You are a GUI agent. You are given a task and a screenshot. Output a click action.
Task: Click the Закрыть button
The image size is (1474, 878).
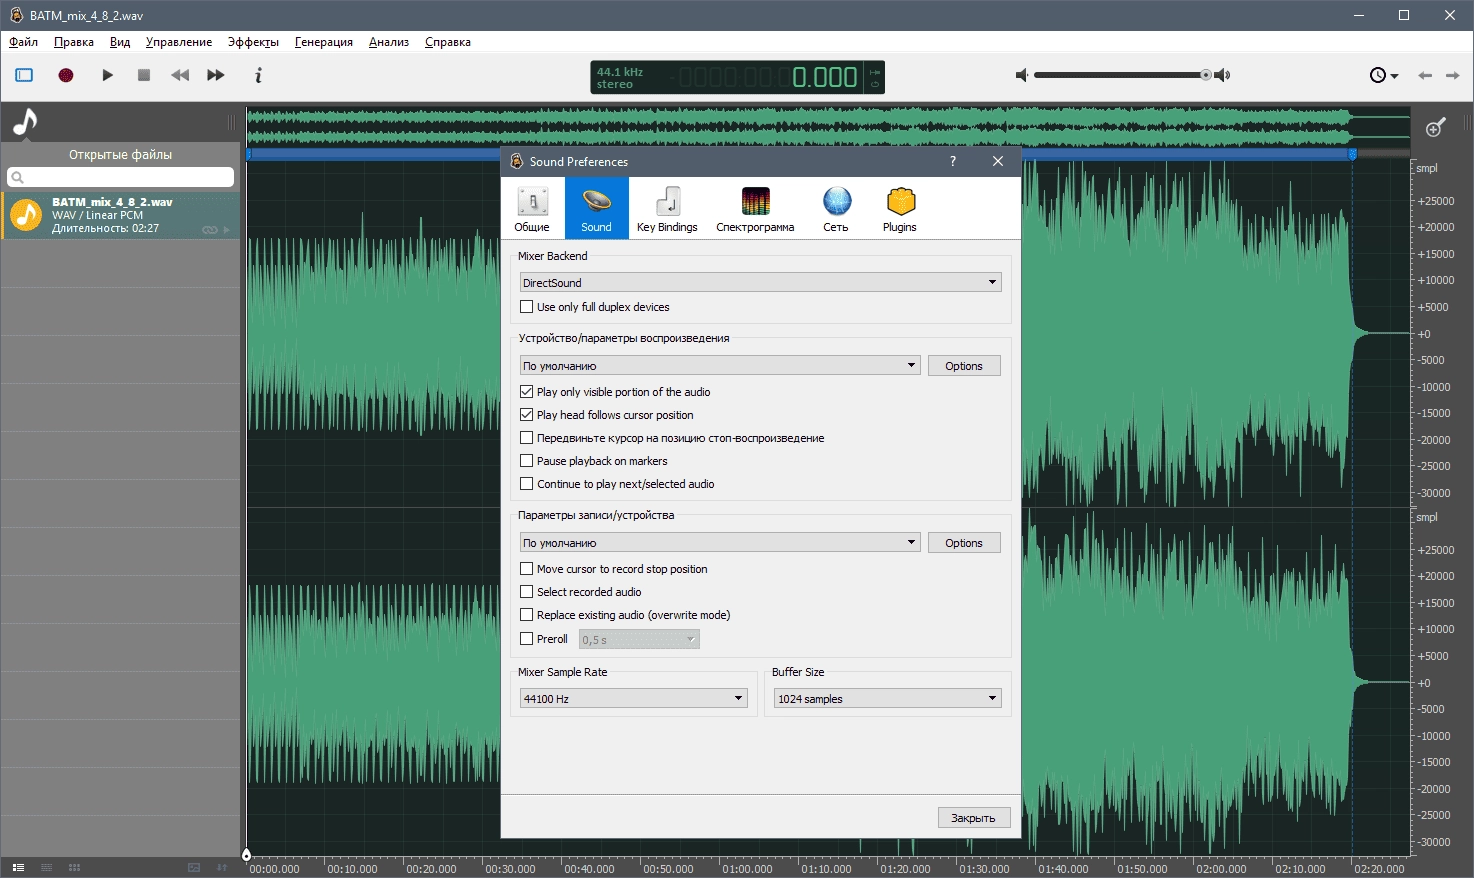coord(974,818)
